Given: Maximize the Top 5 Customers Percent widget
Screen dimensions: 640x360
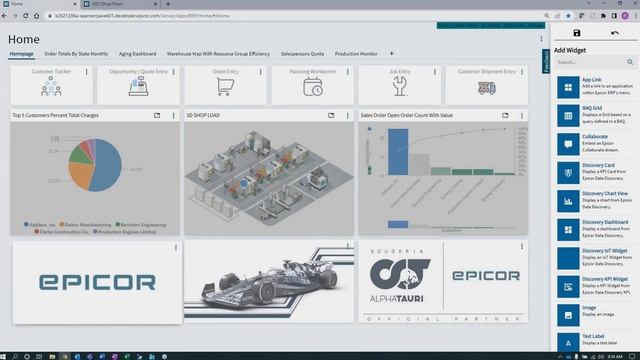Looking at the screenshot, I should (x=157, y=116).
